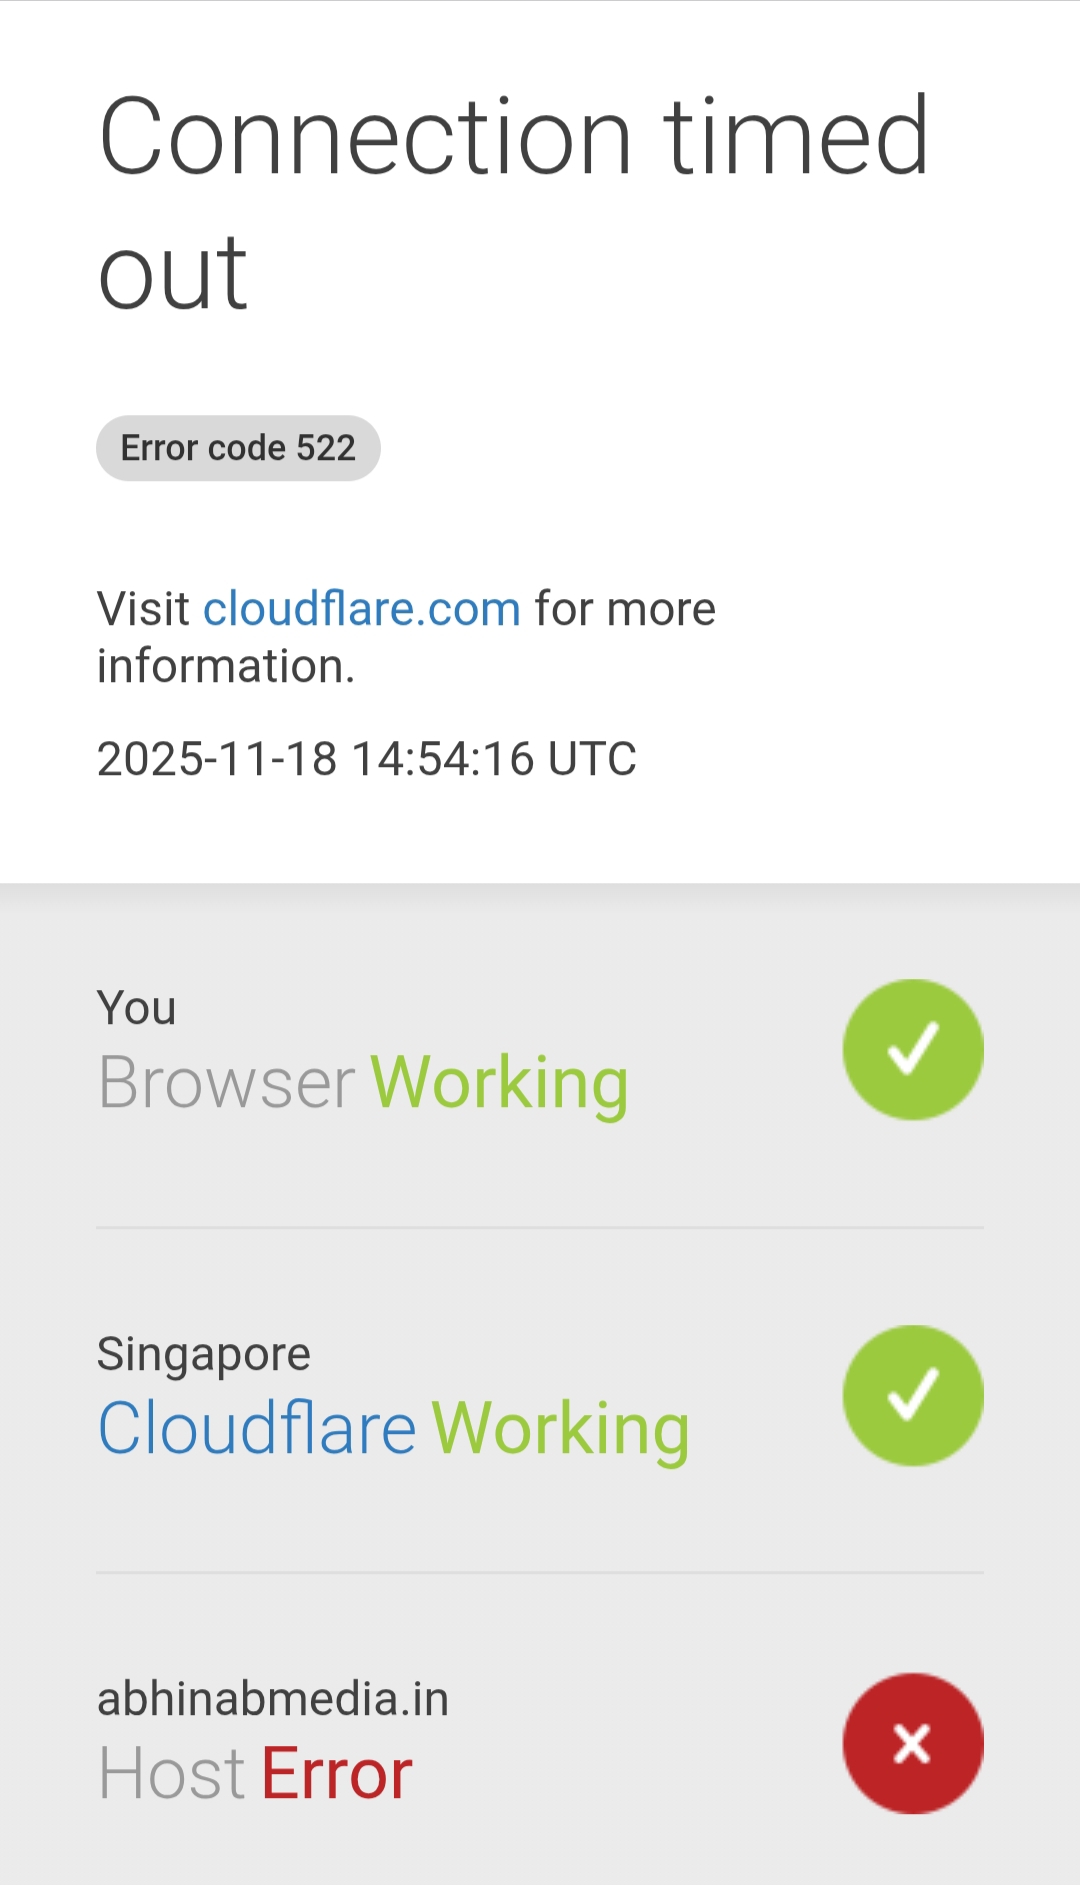Click the gray Browser status text

click(227, 1083)
